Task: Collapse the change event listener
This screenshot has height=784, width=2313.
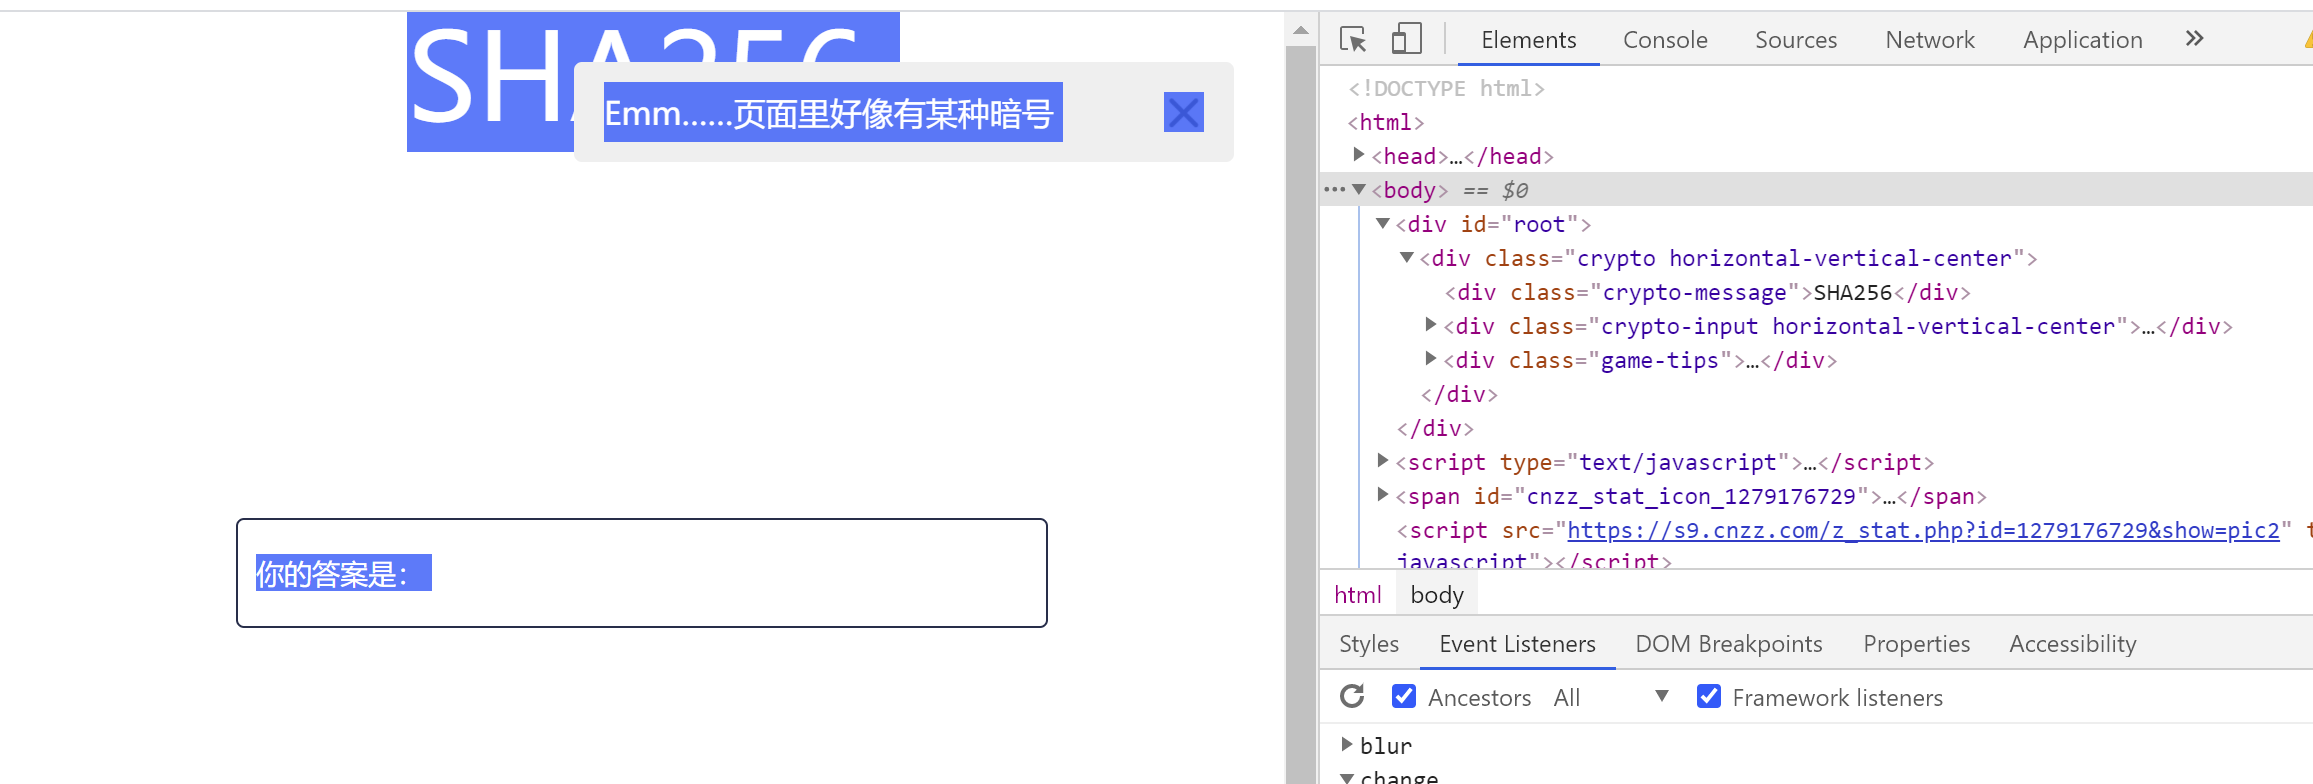Action: pyautogui.click(x=1346, y=777)
